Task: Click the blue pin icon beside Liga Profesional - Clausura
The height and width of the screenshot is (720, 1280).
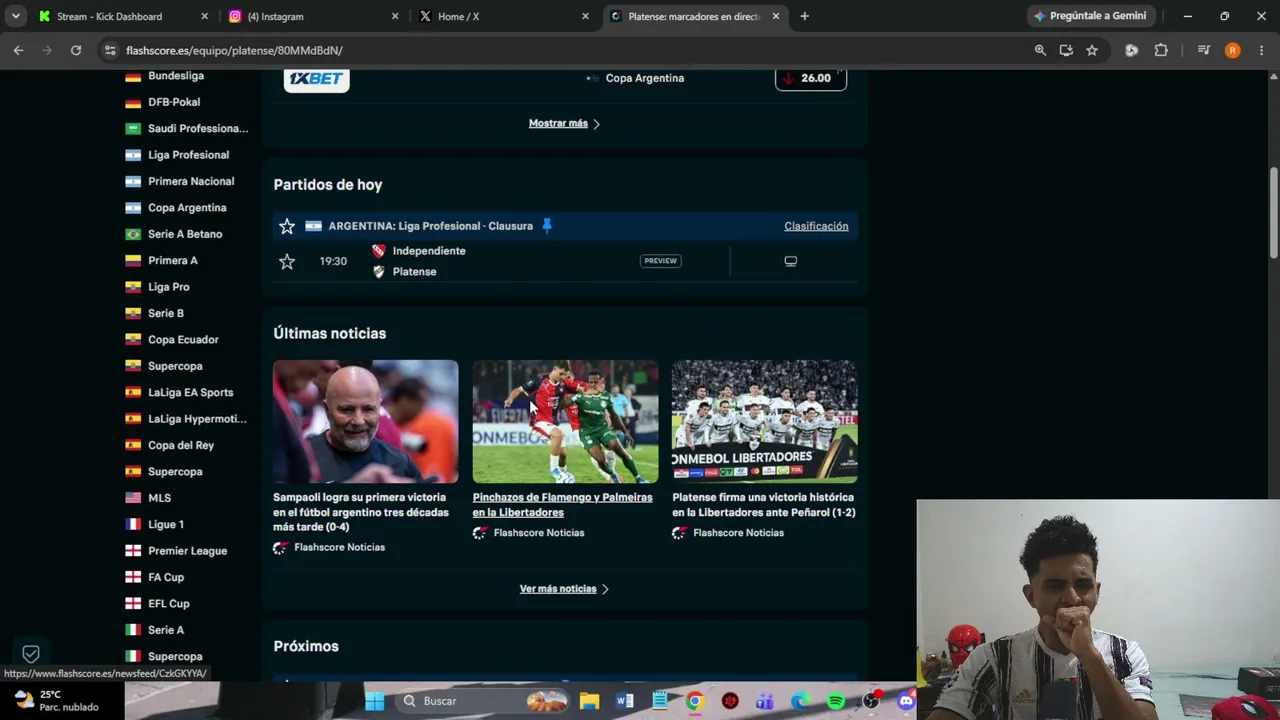Action: point(546,226)
